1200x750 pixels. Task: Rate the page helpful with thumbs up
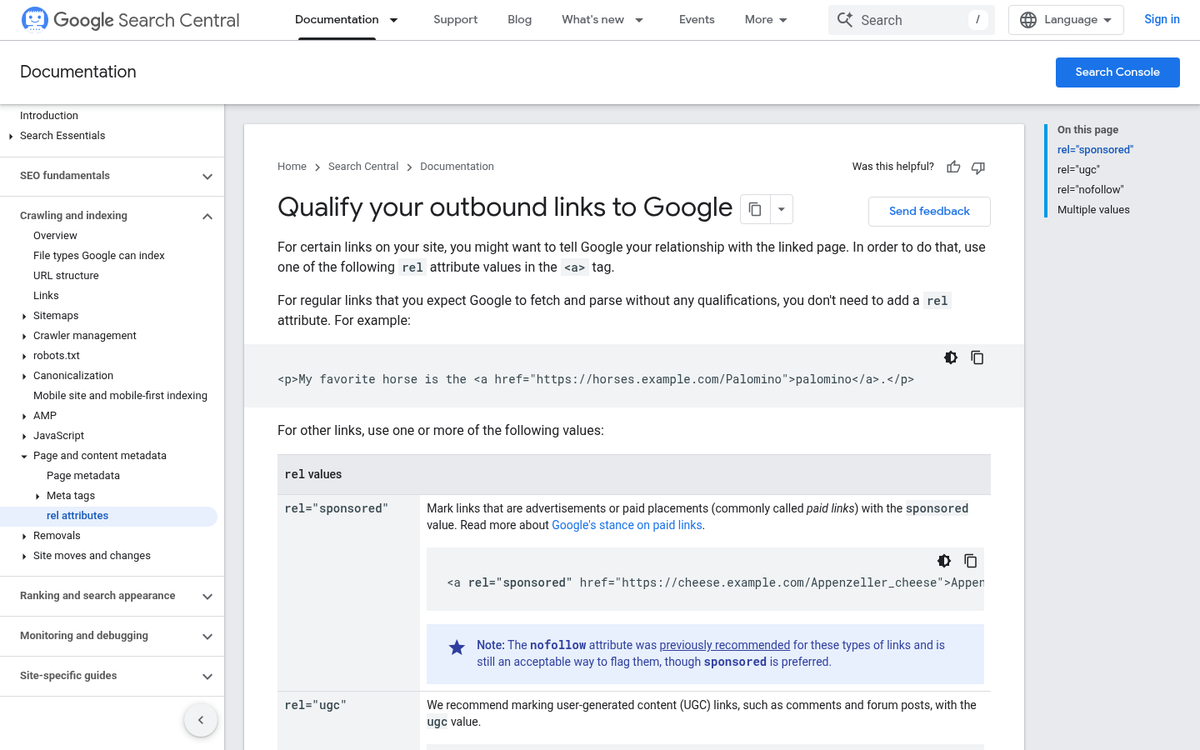(953, 167)
